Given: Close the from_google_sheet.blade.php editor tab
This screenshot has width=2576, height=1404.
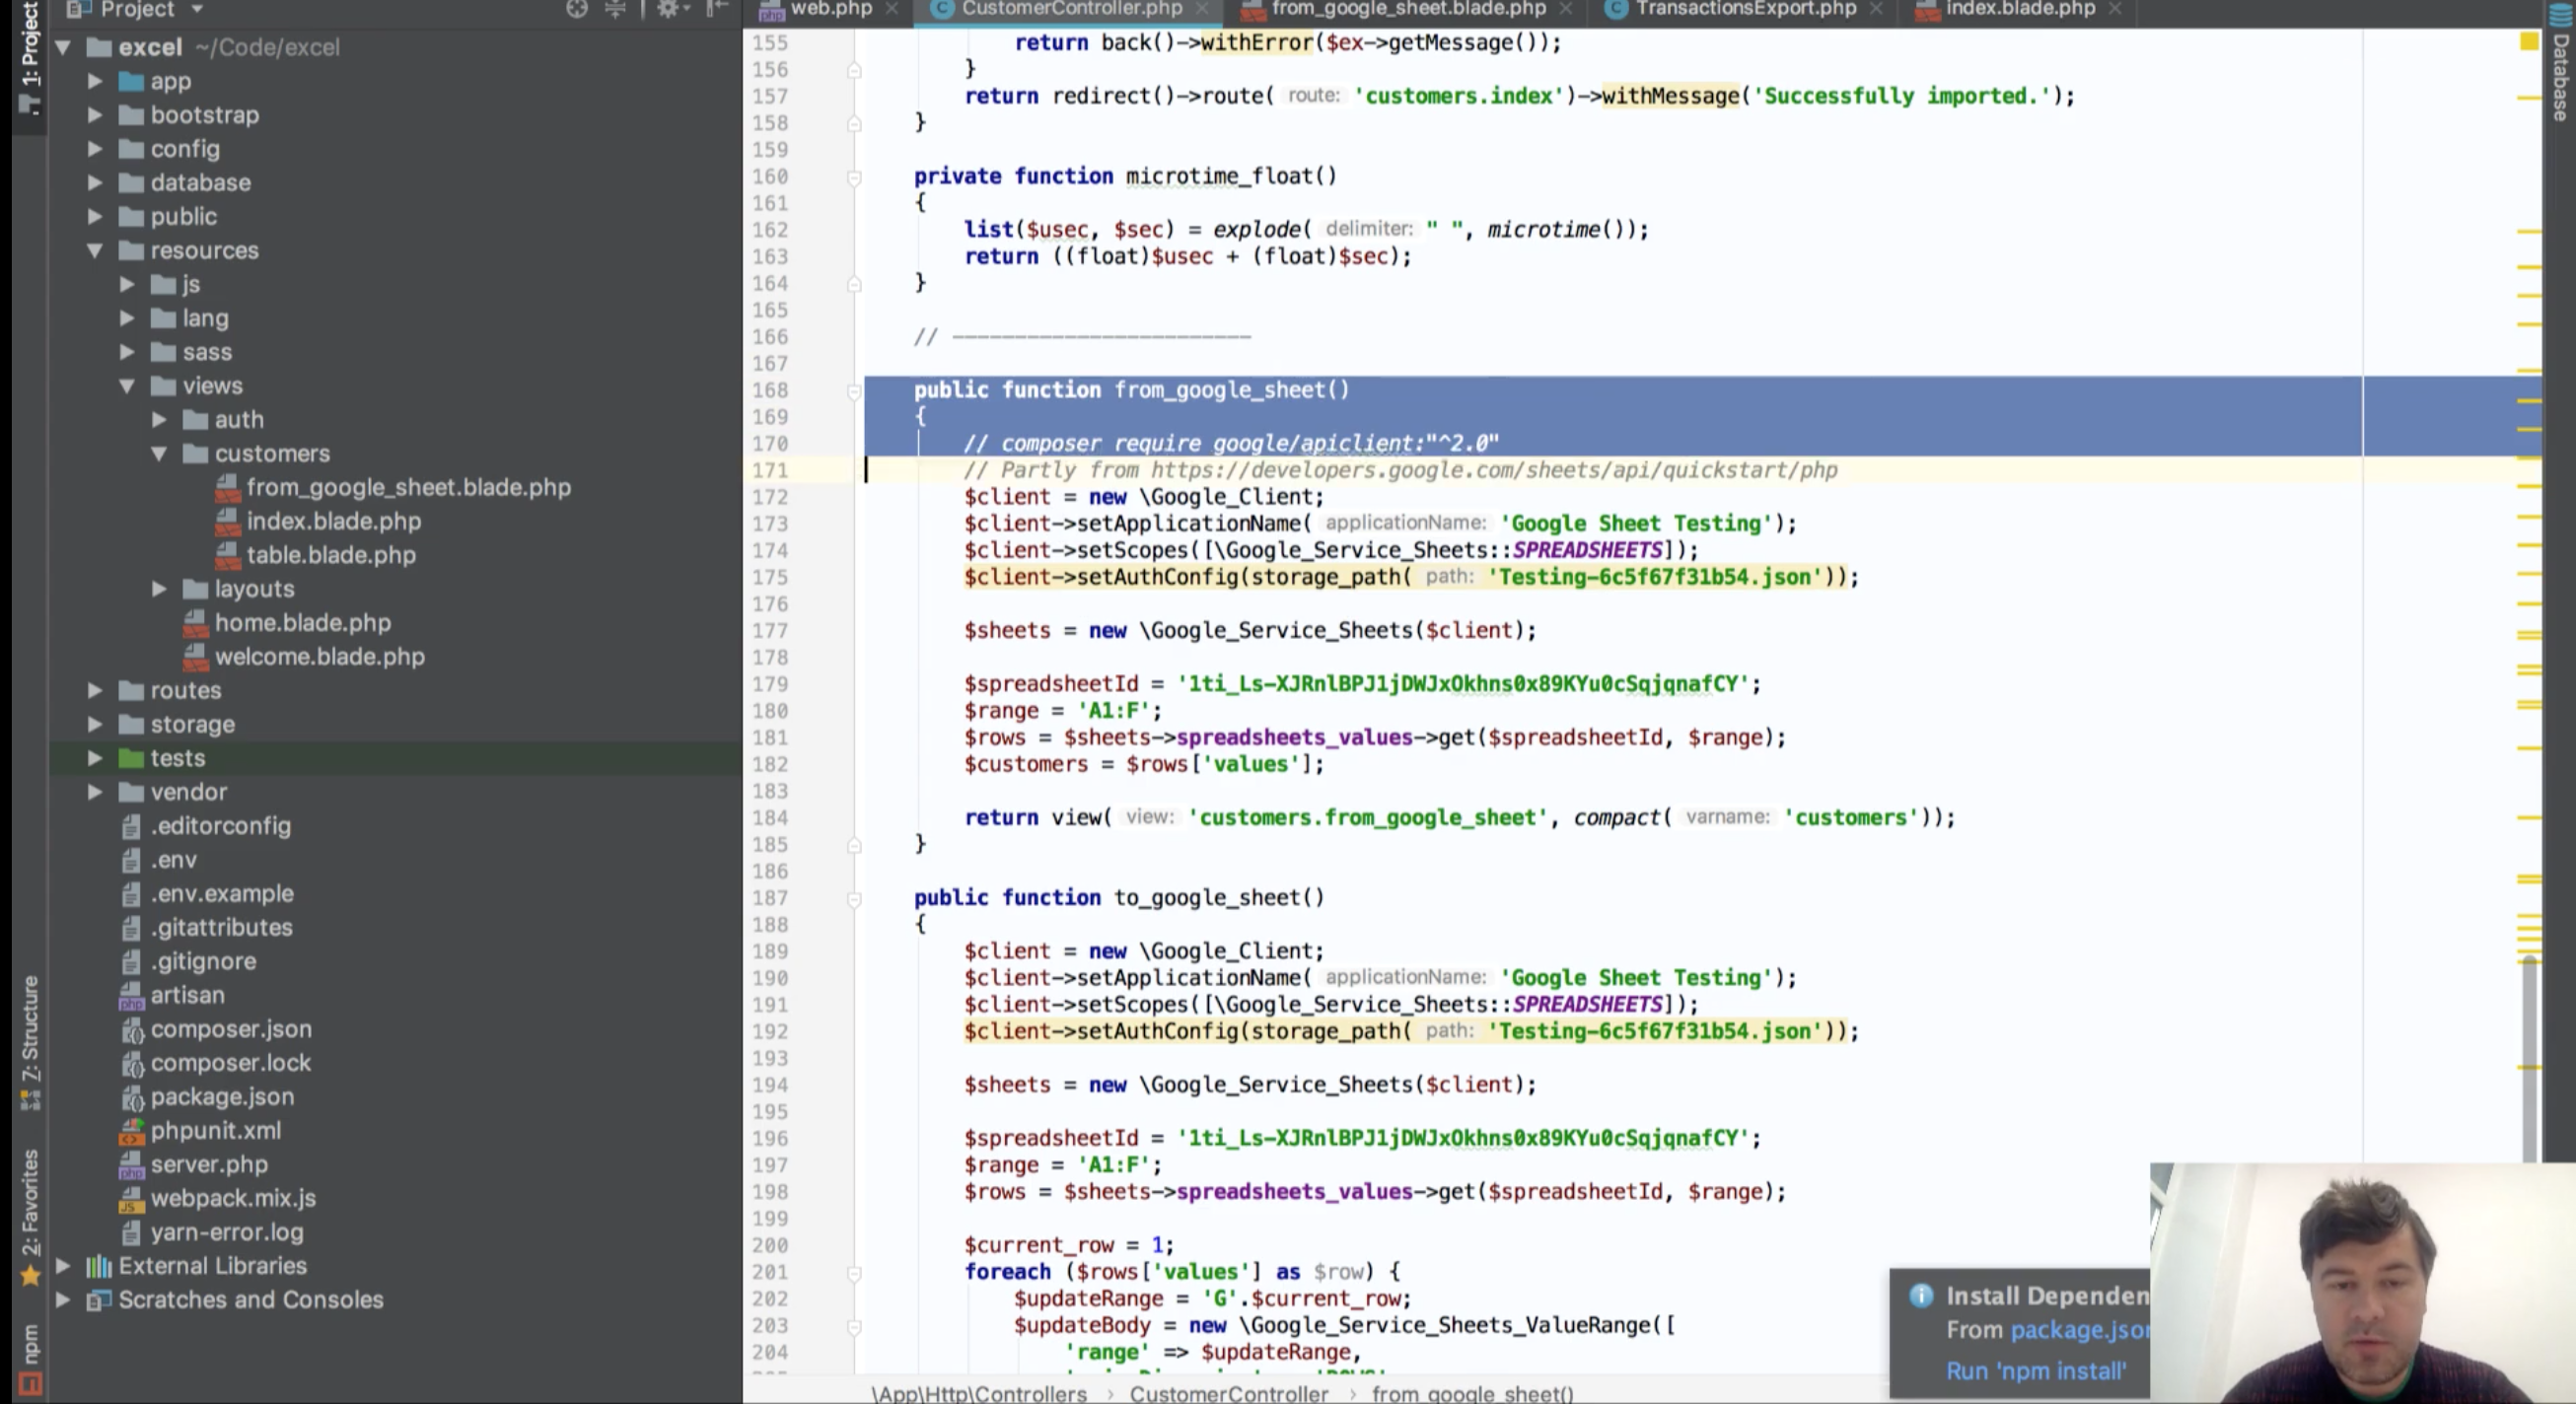Looking at the screenshot, I should (1565, 9).
